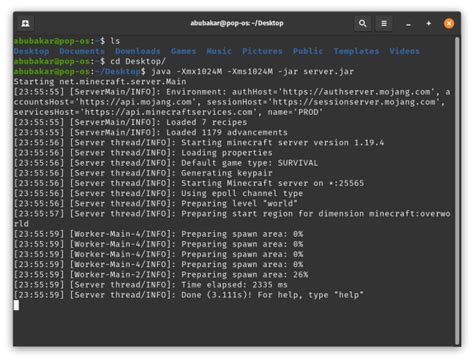
Task: Click the Videos directory name
Action: (405, 51)
